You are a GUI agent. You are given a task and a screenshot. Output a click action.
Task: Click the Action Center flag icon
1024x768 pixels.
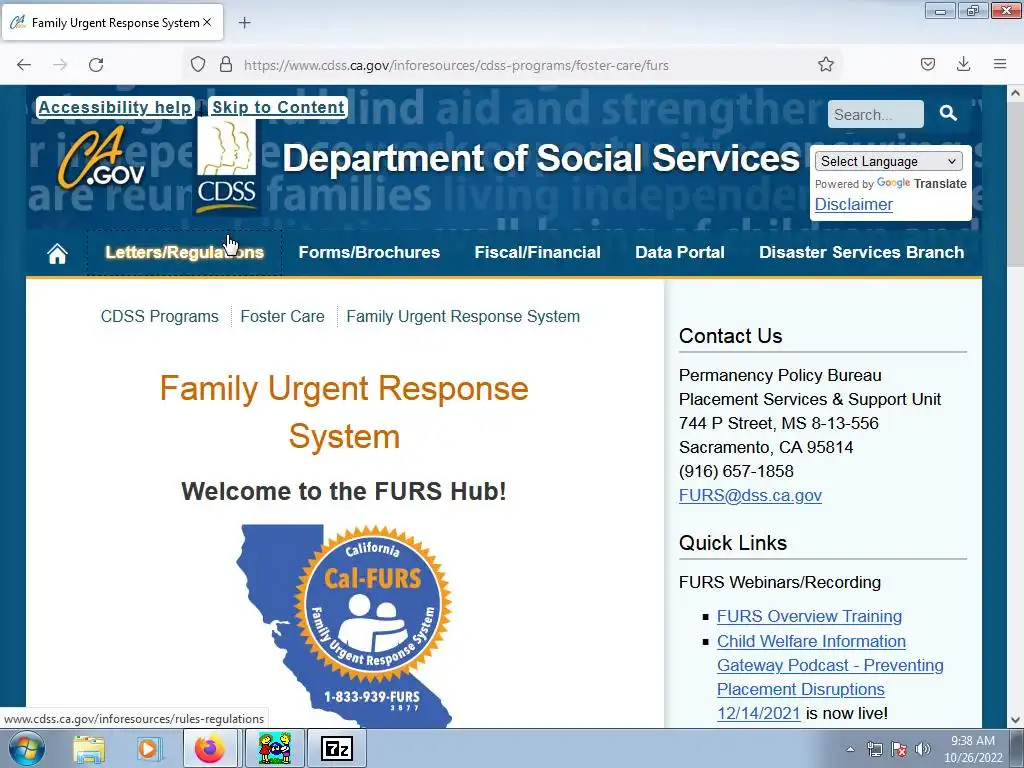pyautogui.click(x=899, y=749)
